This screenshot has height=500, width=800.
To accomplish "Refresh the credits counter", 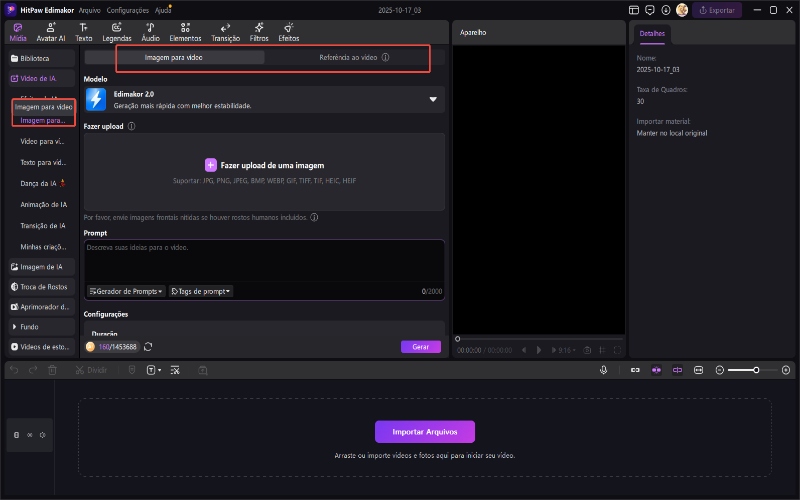I will coord(148,347).
